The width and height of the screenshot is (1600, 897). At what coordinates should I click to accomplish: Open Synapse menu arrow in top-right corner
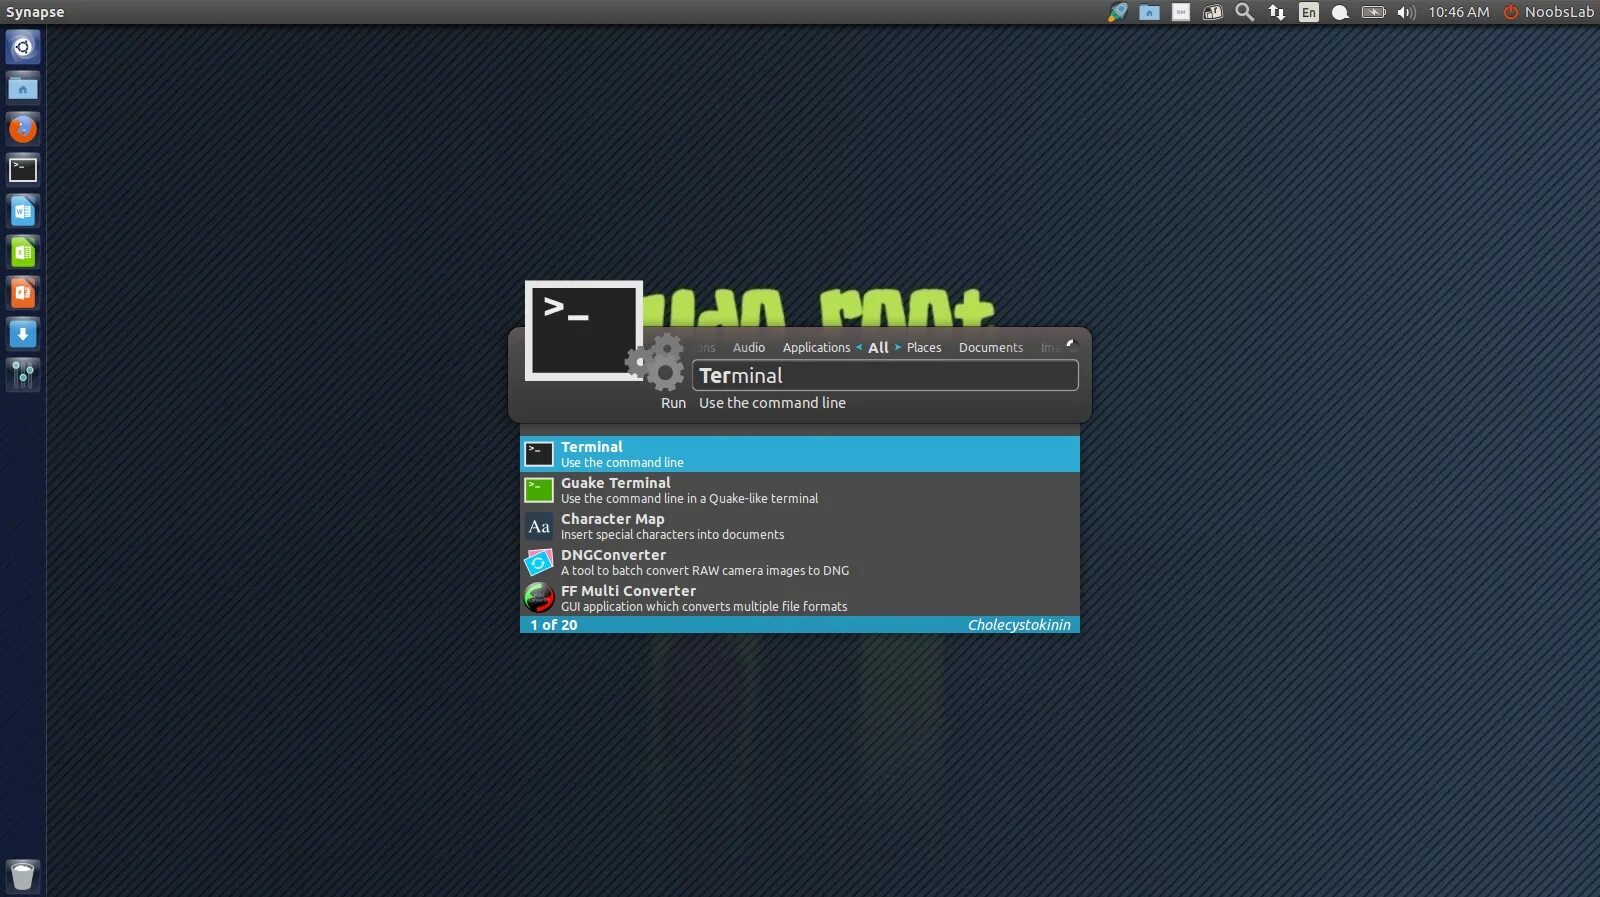pyautogui.click(x=1070, y=343)
